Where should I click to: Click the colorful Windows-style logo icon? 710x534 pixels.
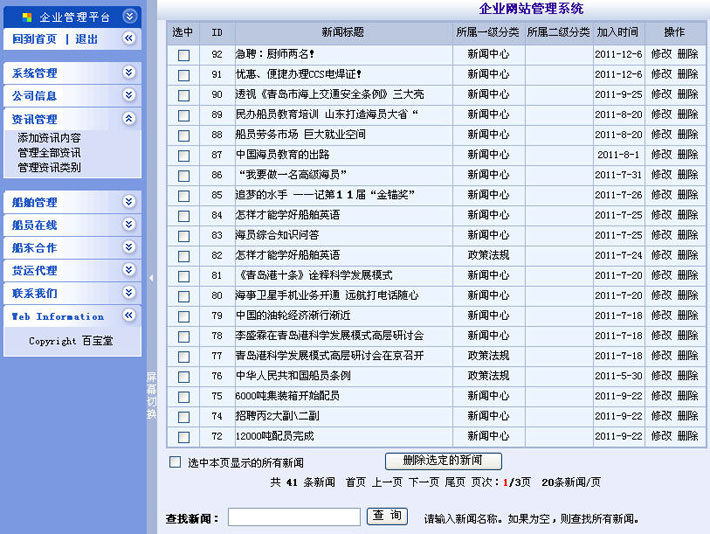point(27,17)
